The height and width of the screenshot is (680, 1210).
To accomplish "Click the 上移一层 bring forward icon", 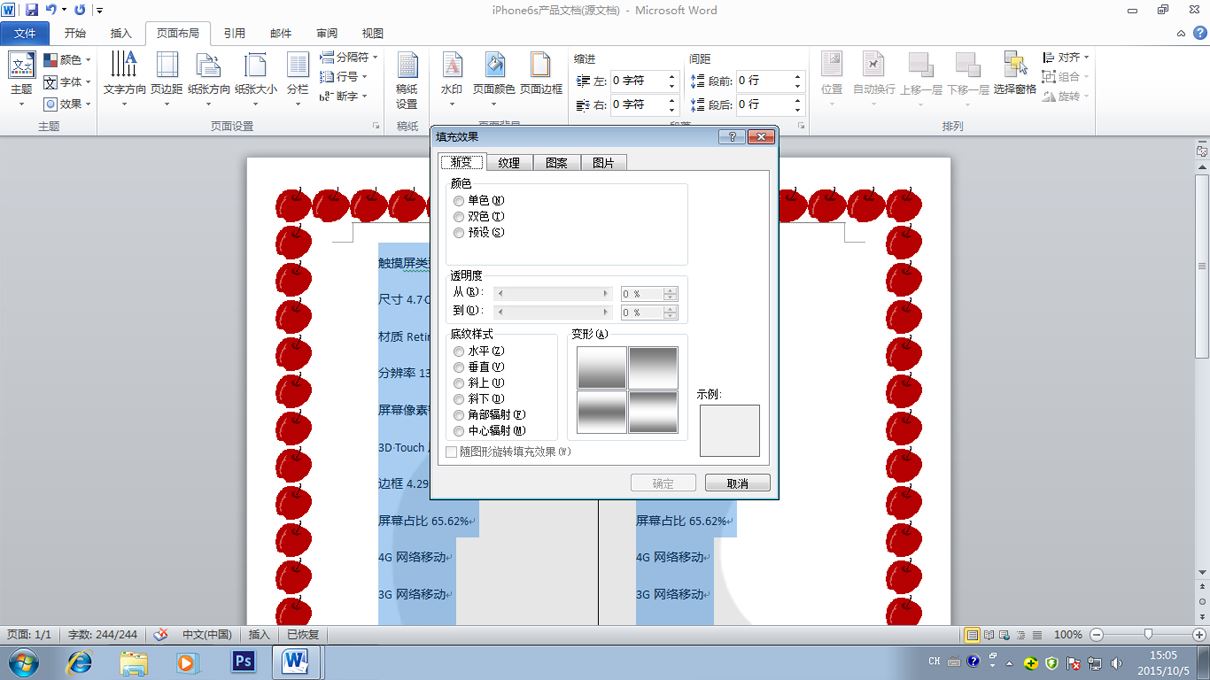I will (x=921, y=65).
